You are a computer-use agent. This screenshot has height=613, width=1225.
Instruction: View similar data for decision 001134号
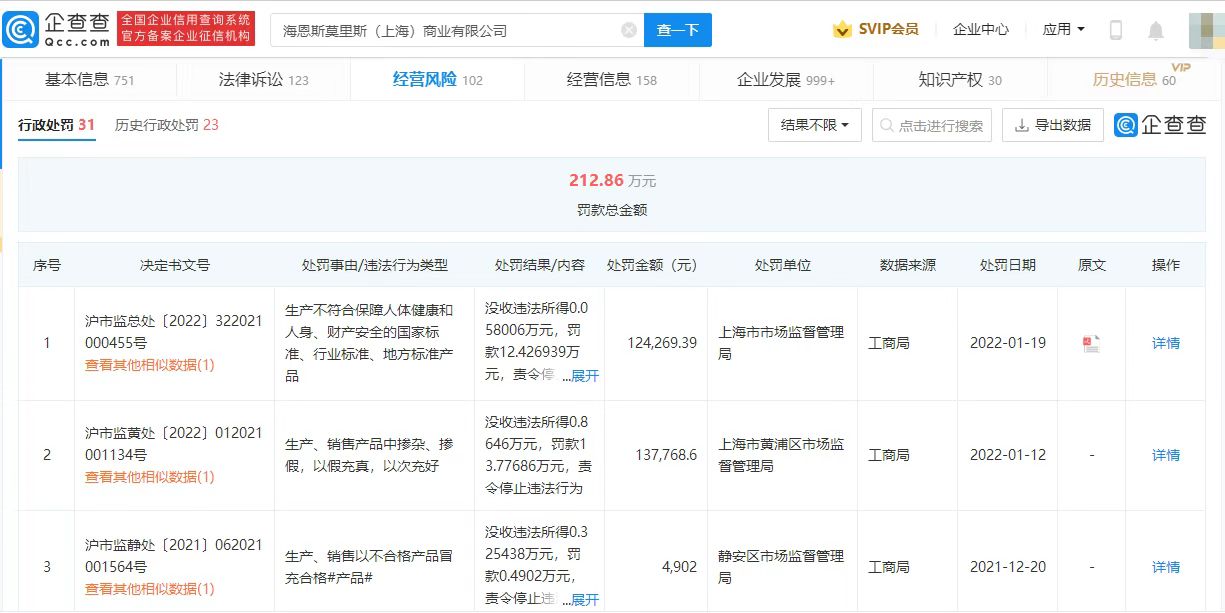coord(150,477)
